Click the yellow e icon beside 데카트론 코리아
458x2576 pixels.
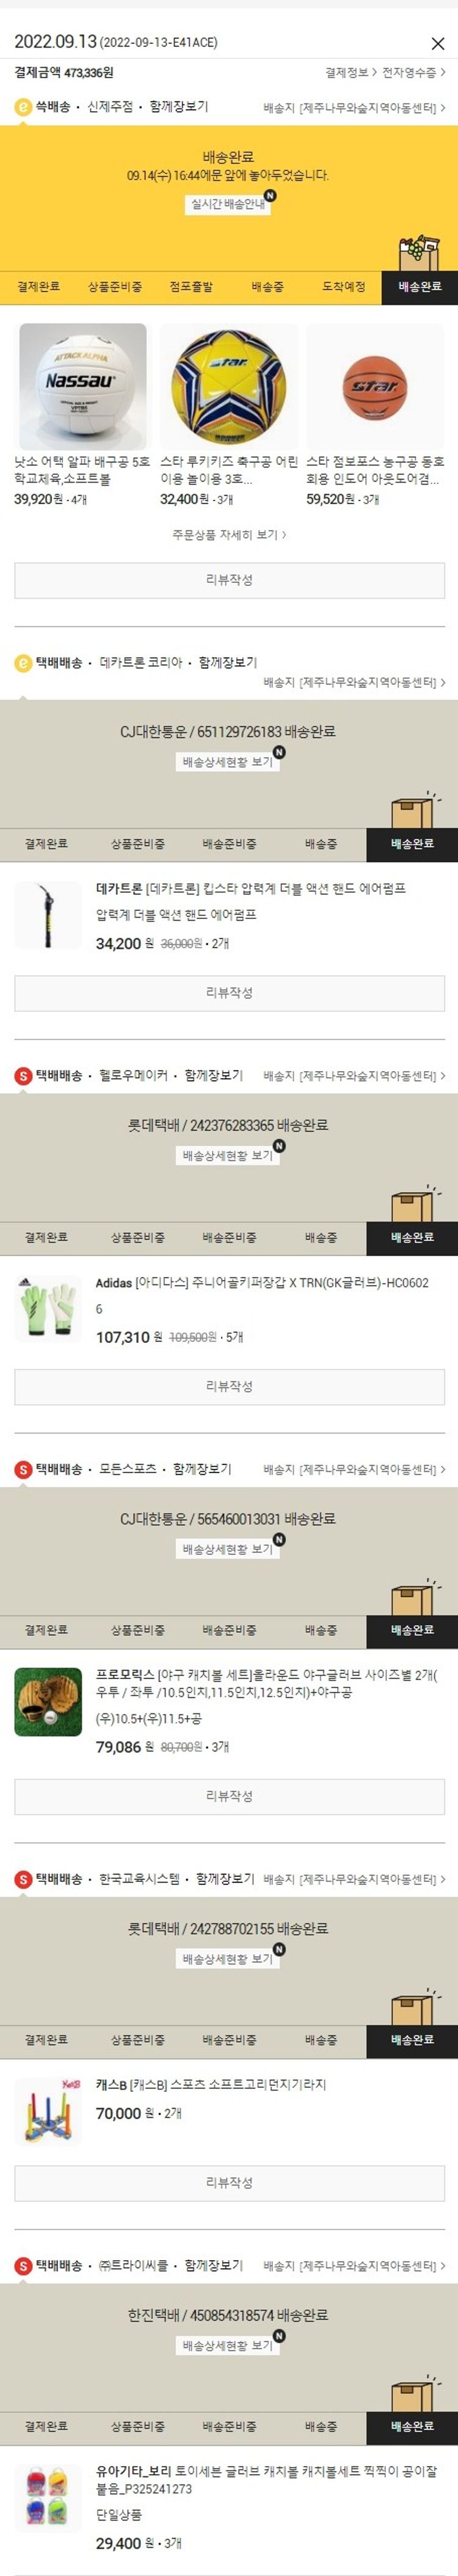point(23,662)
